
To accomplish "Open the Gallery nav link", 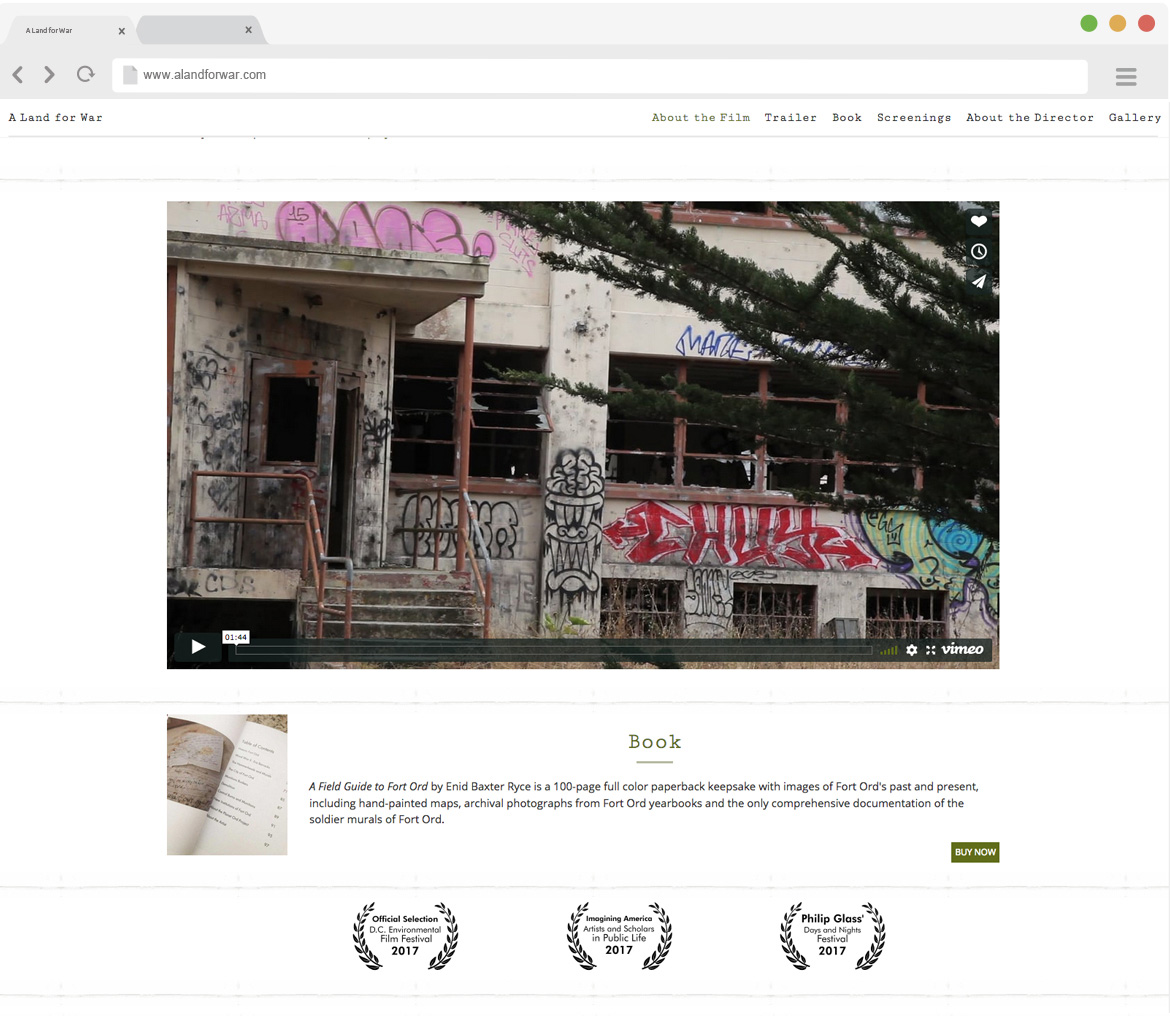I will (x=1134, y=118).
